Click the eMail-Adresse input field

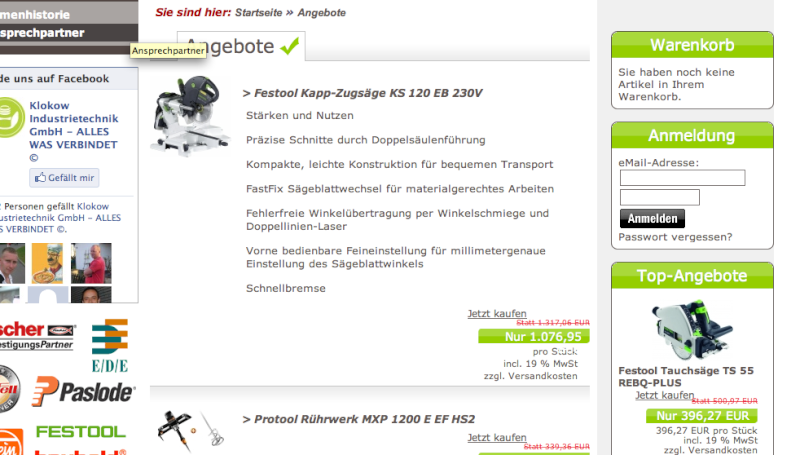click(x=682, y=178)
